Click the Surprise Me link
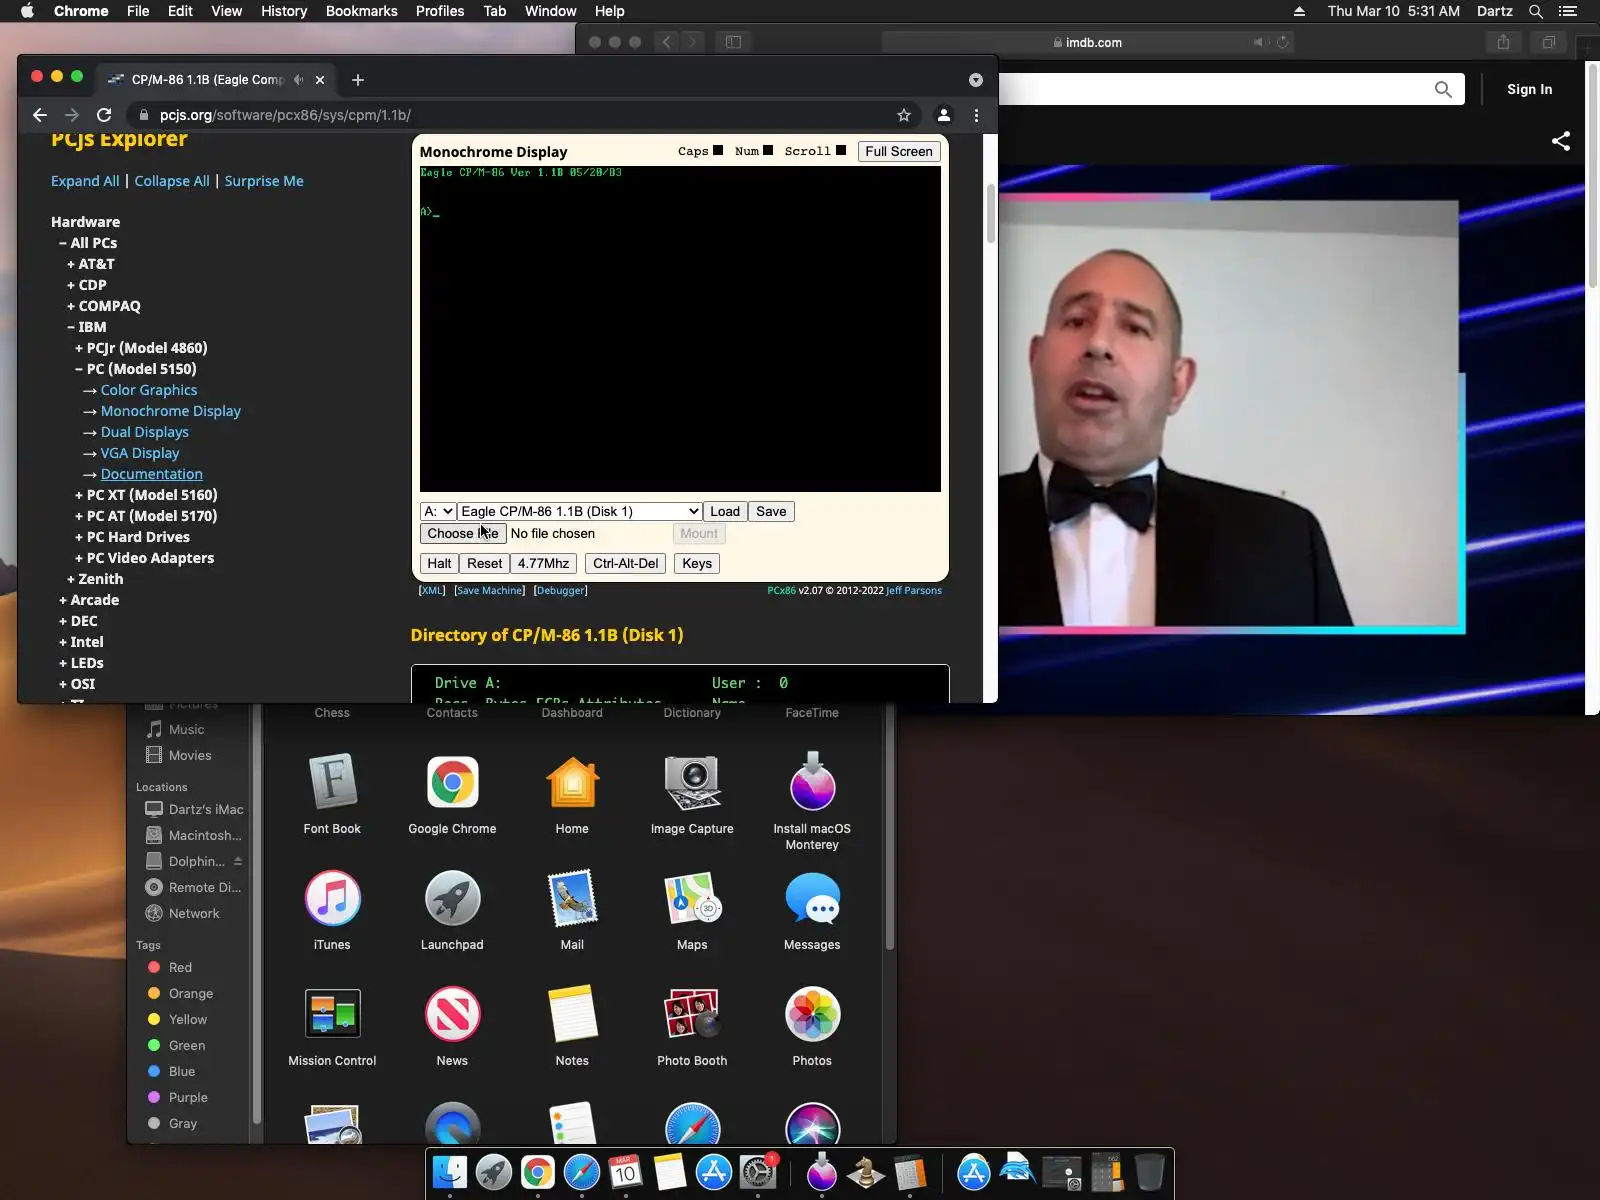Screen dimensions: 1600x1200 coord(264,181)
